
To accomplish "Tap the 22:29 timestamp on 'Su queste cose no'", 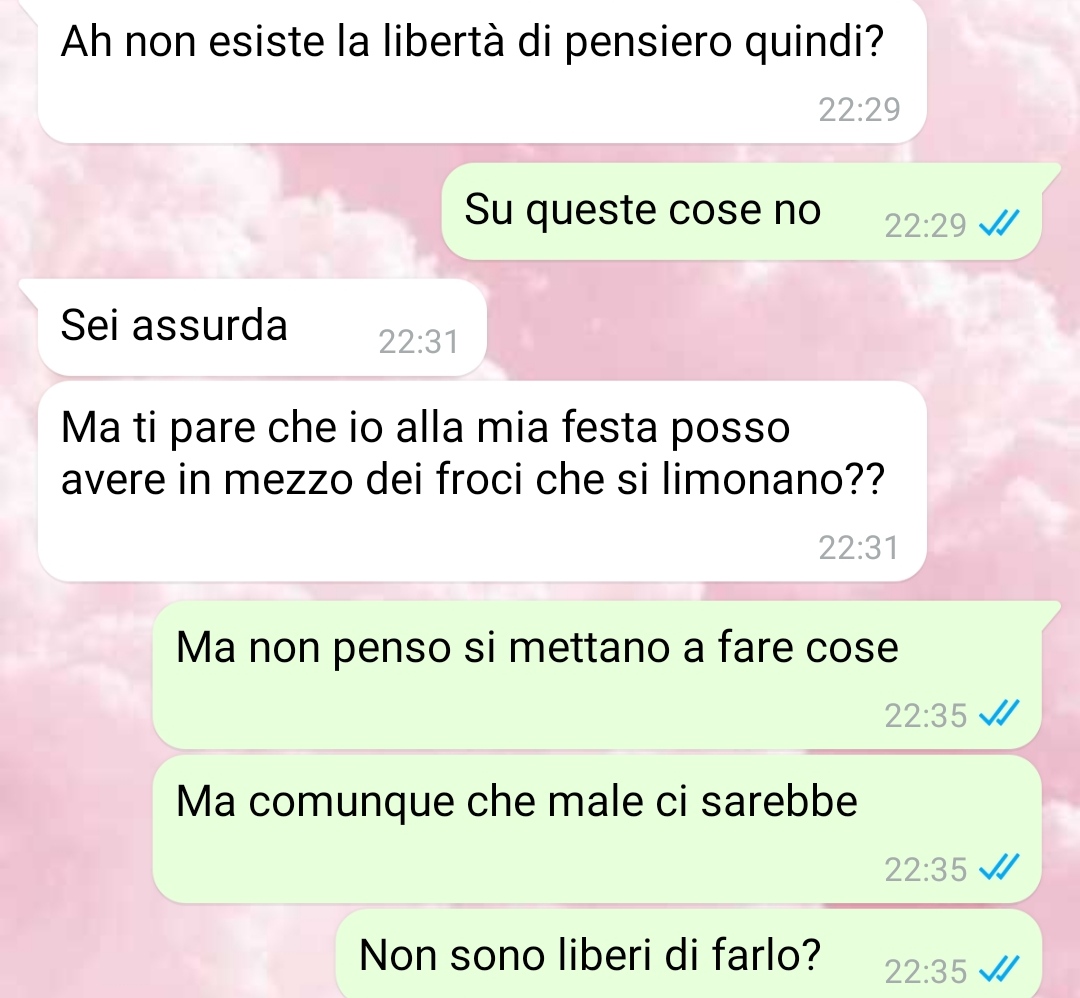I will (x=925, y=225).
